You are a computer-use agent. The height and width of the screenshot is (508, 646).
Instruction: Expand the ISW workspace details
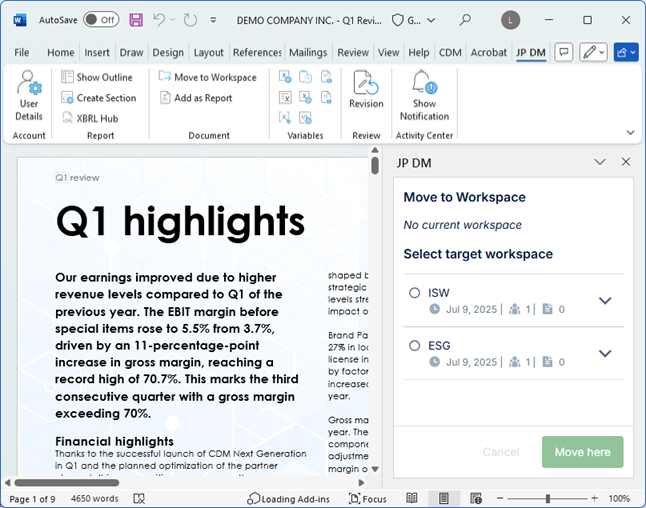click(x=605, y=301)
